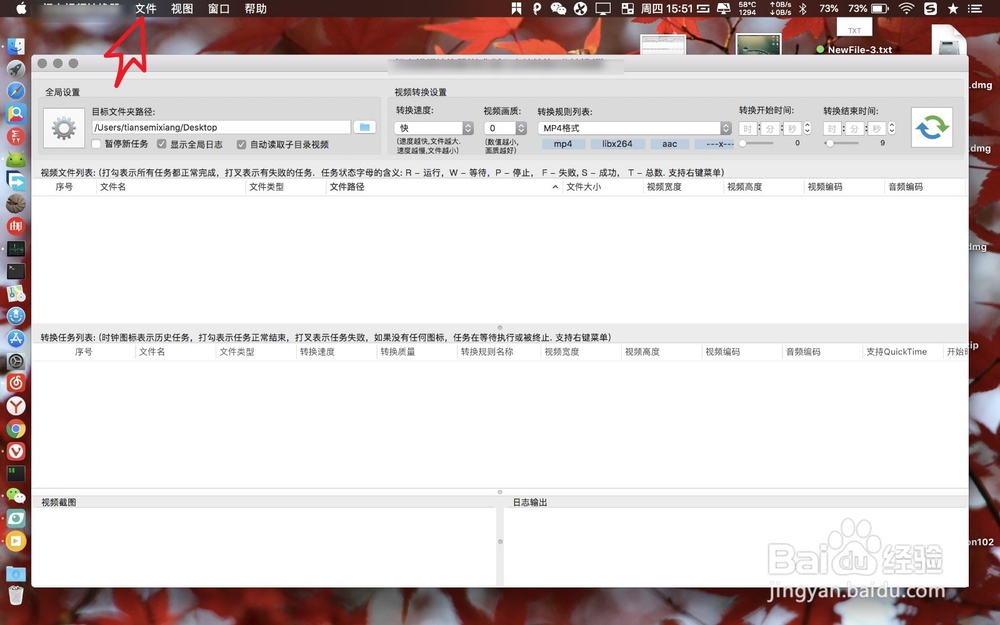Image resolution: width=1000 pixels, height=625 pixels.
Task: Uncheck 自动读取子目录视频 option
Action: click(242, 144)
